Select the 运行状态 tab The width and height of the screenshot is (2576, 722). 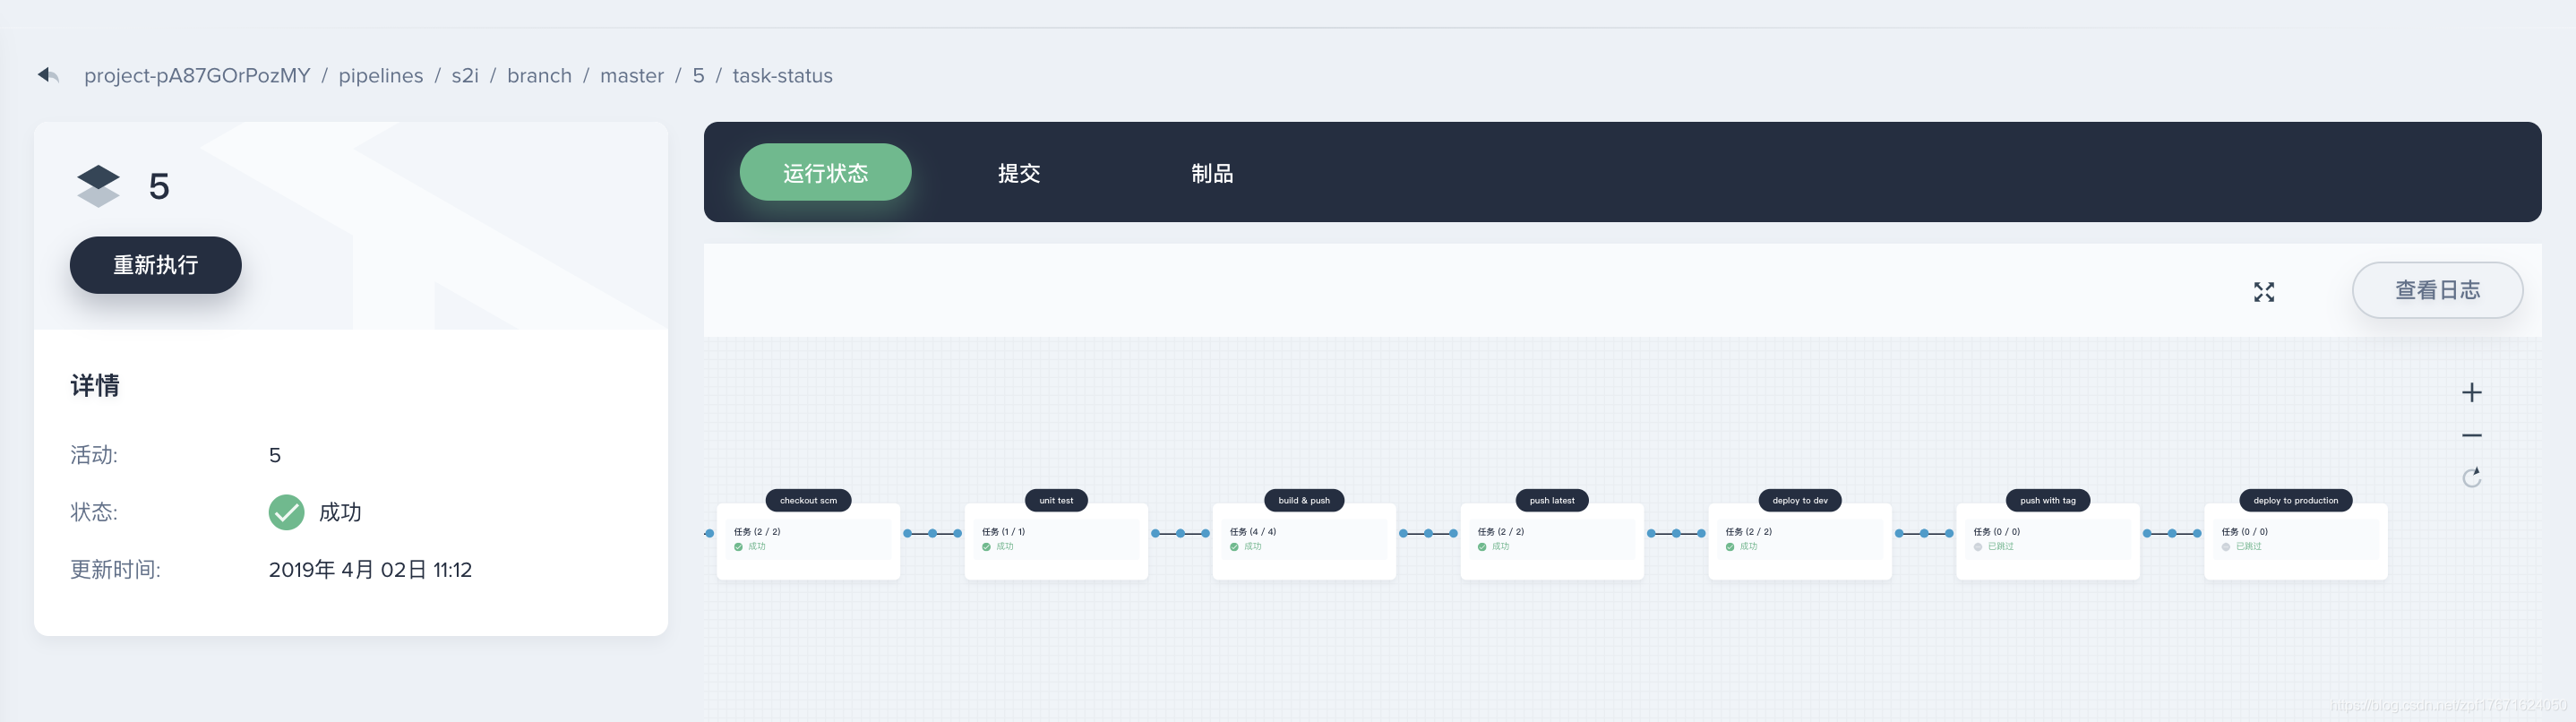coord(825,172)
